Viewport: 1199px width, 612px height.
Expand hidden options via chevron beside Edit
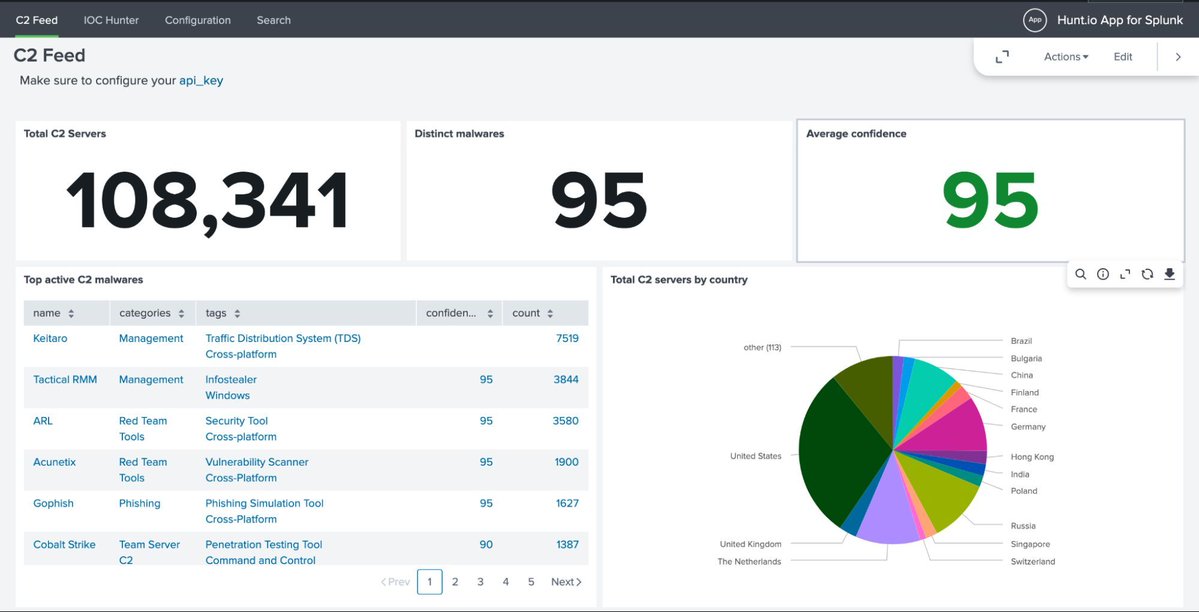click(x=1178, y=56)
